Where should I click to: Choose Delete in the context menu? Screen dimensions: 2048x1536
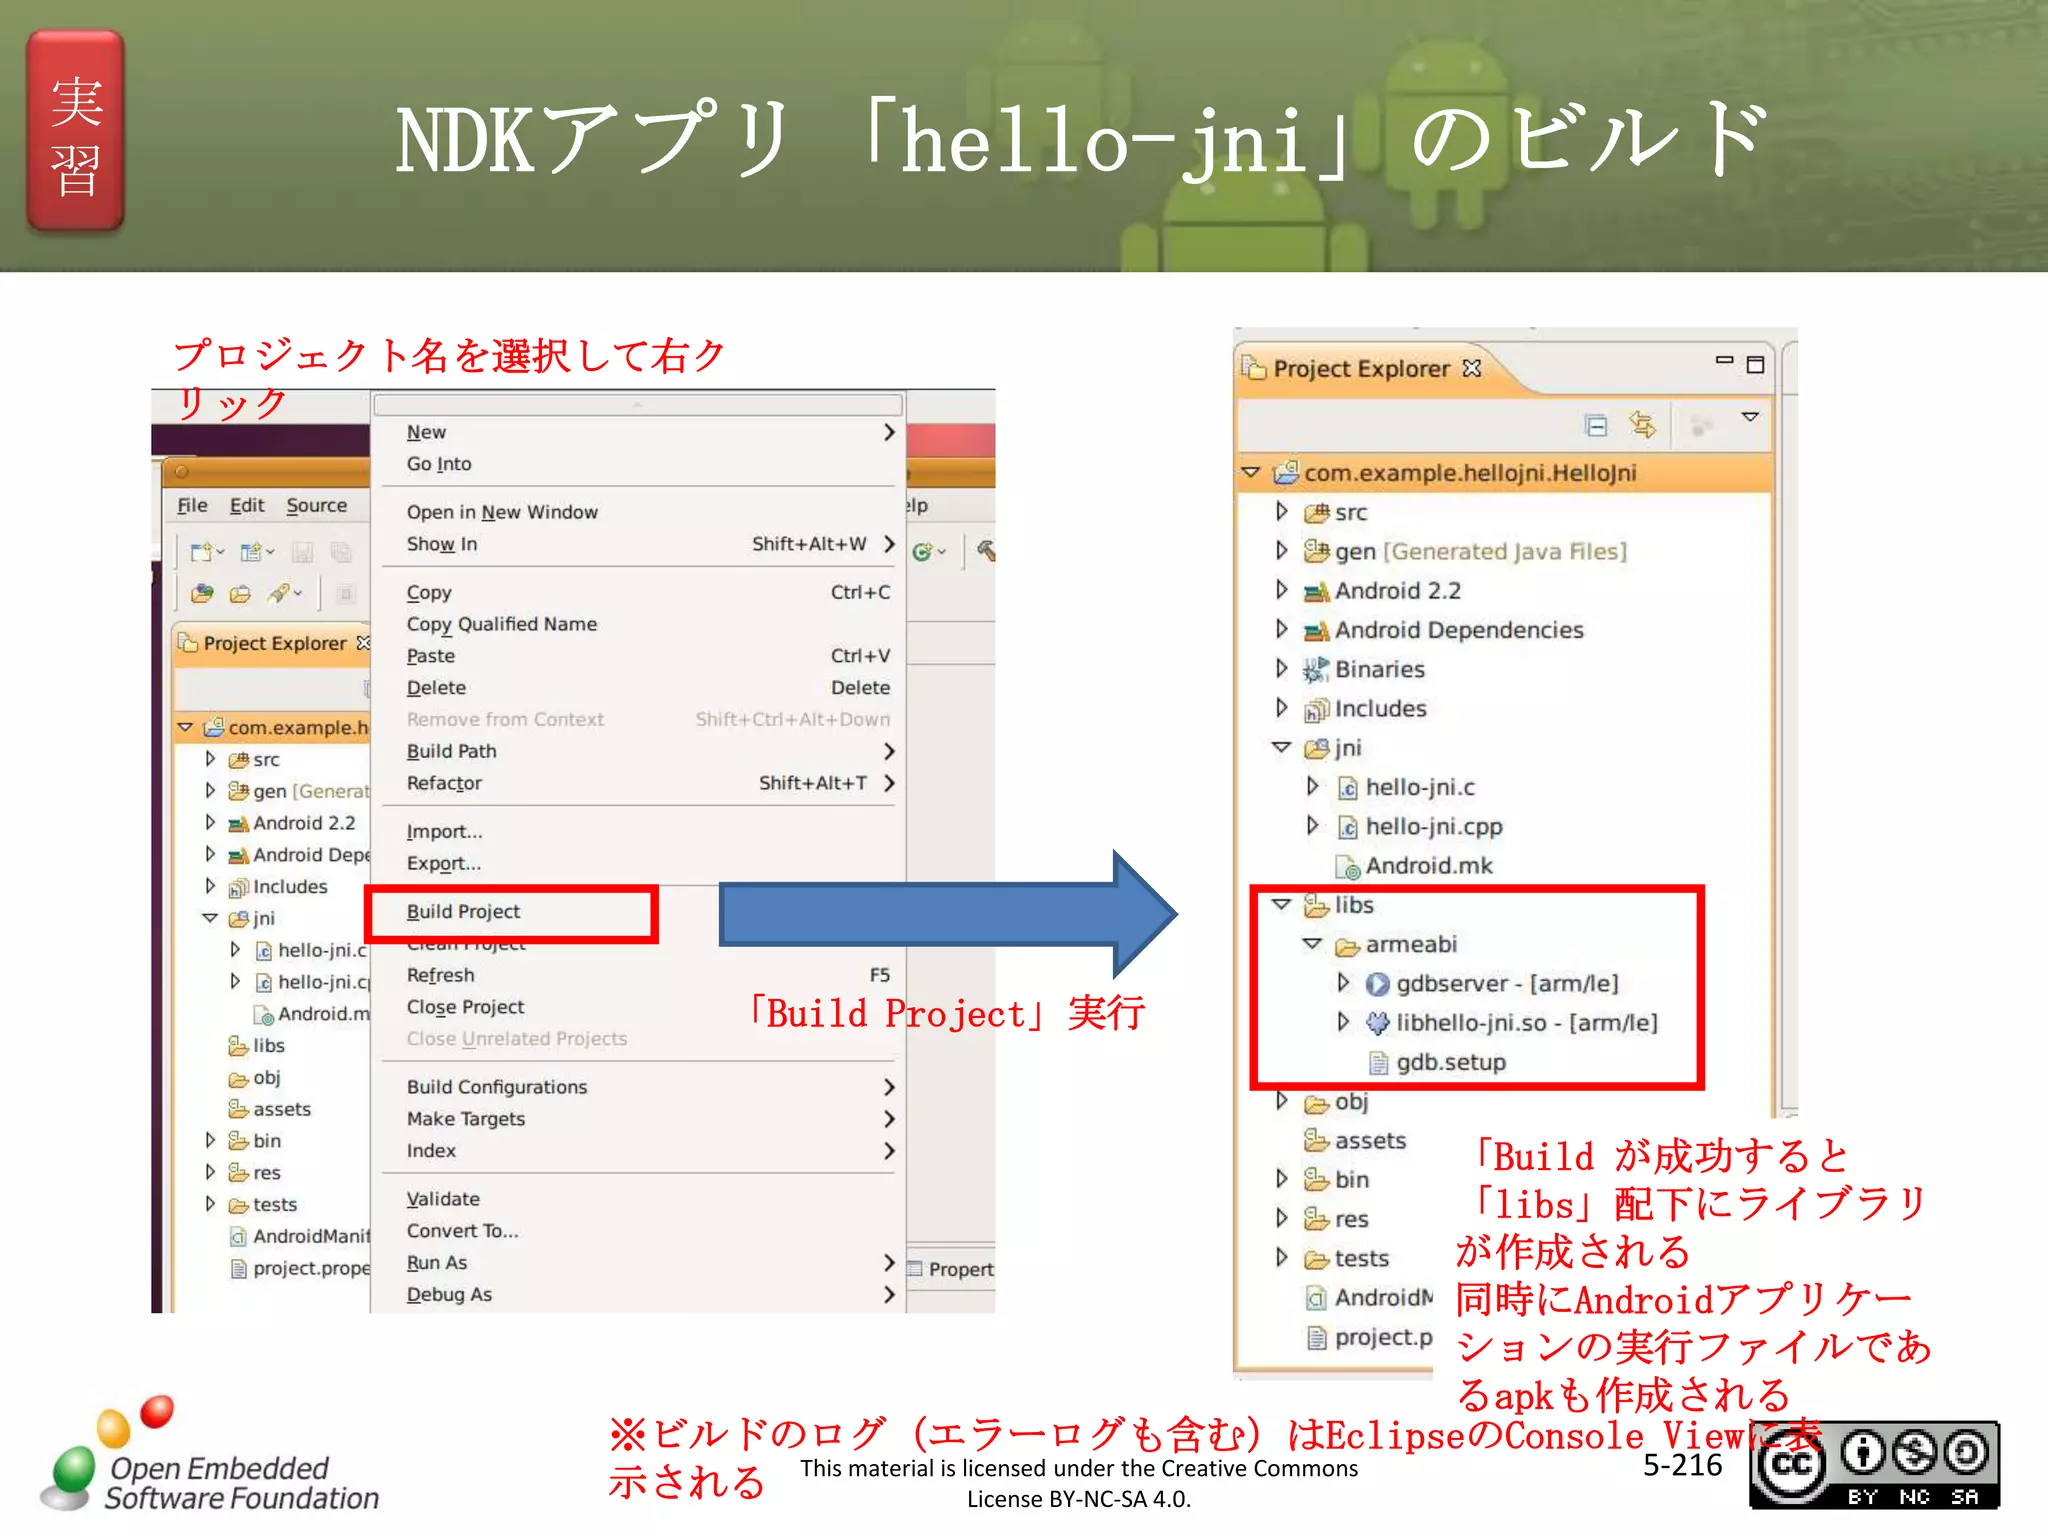tap(639, 688)
